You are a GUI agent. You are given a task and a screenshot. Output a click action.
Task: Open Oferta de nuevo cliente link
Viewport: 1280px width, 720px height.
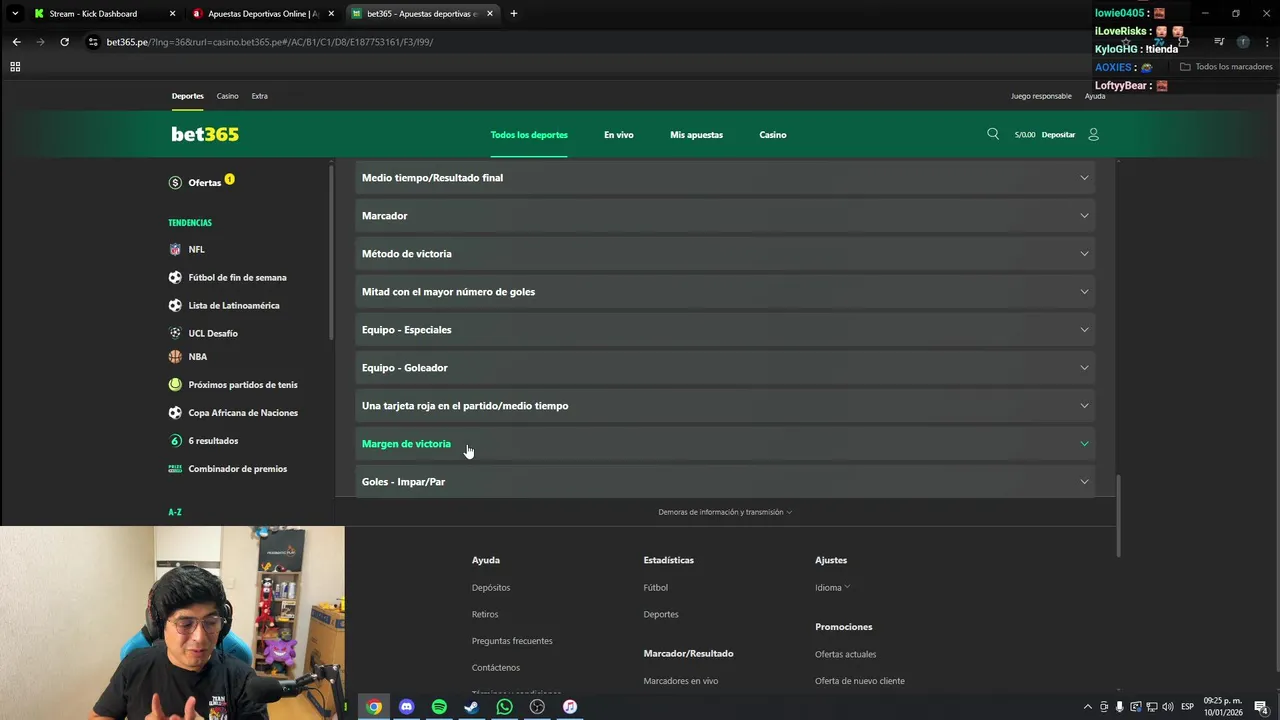click(x=860, y=681)
